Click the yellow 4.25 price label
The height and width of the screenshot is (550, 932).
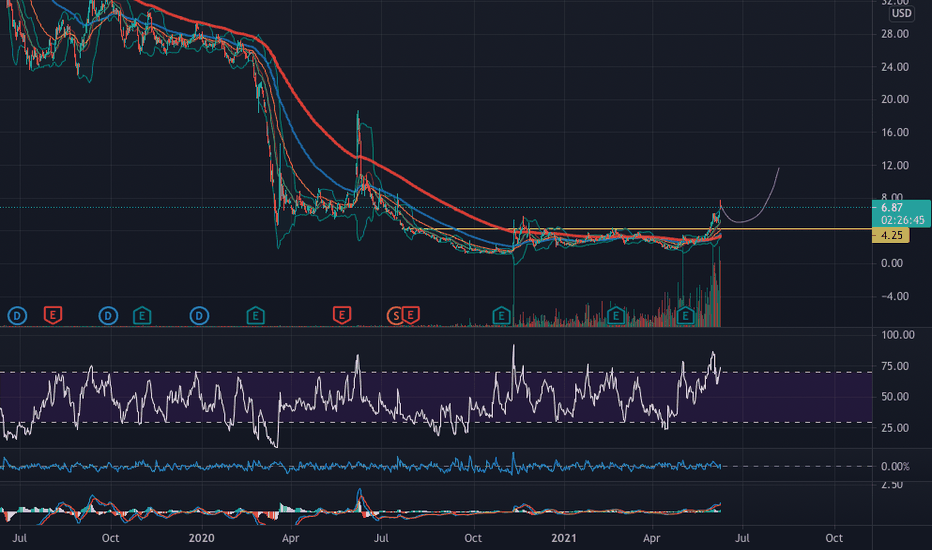pyautogui.click(x=892, y=235)
